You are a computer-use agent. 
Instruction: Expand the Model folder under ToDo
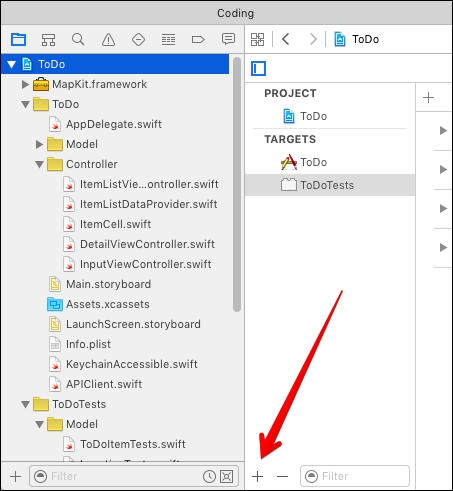pos(39,144)
